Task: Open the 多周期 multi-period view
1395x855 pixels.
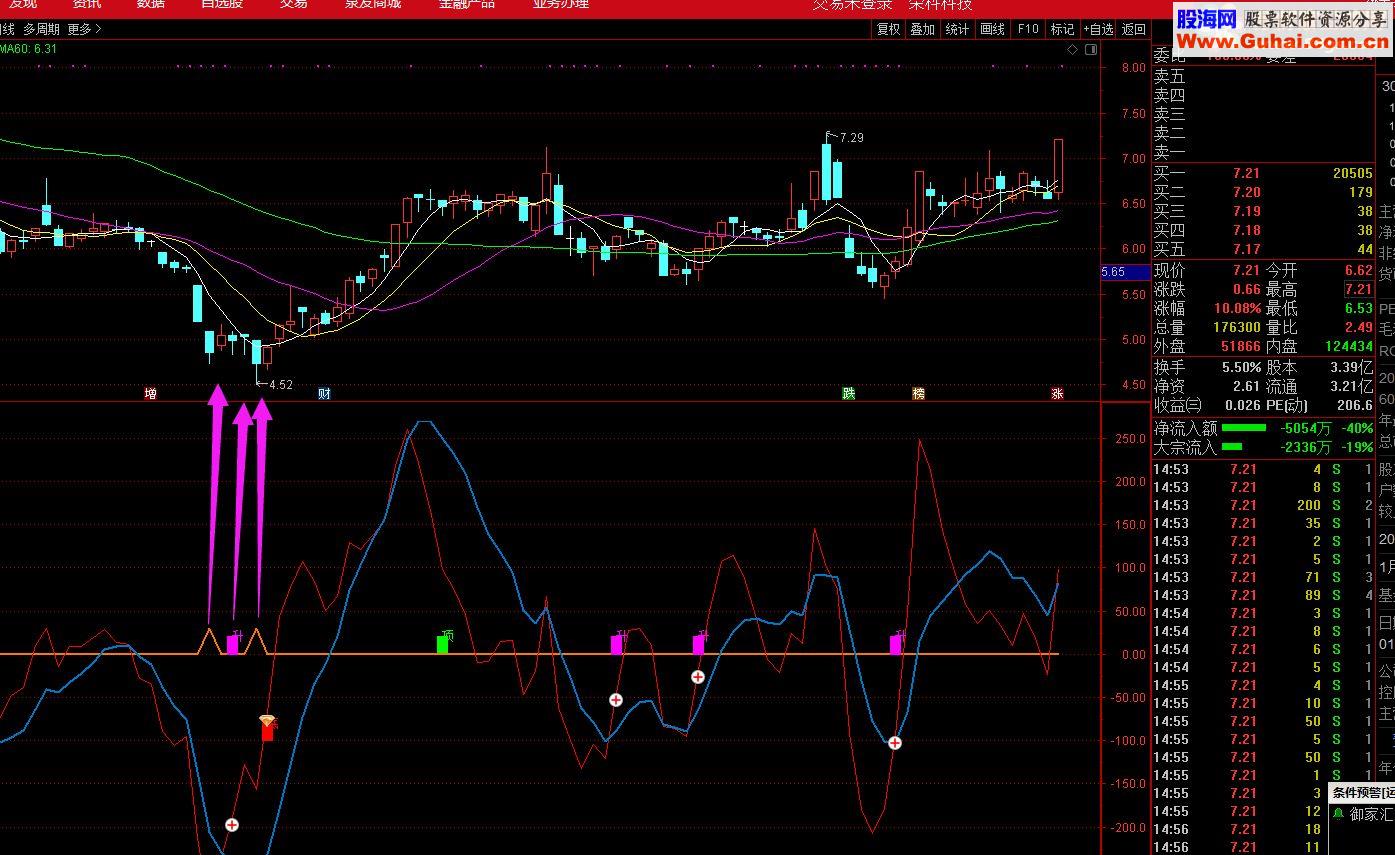Action: (41, 29)
